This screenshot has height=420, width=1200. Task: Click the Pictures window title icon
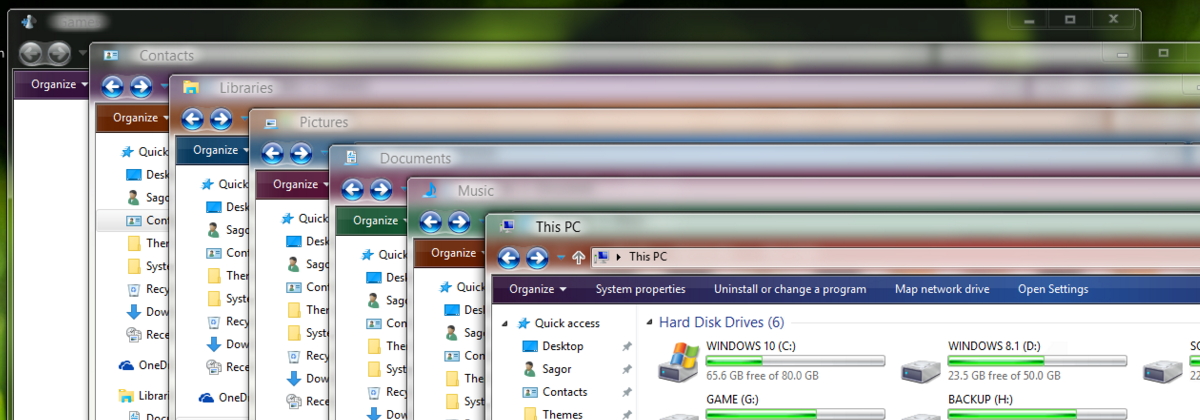[270, 123]
